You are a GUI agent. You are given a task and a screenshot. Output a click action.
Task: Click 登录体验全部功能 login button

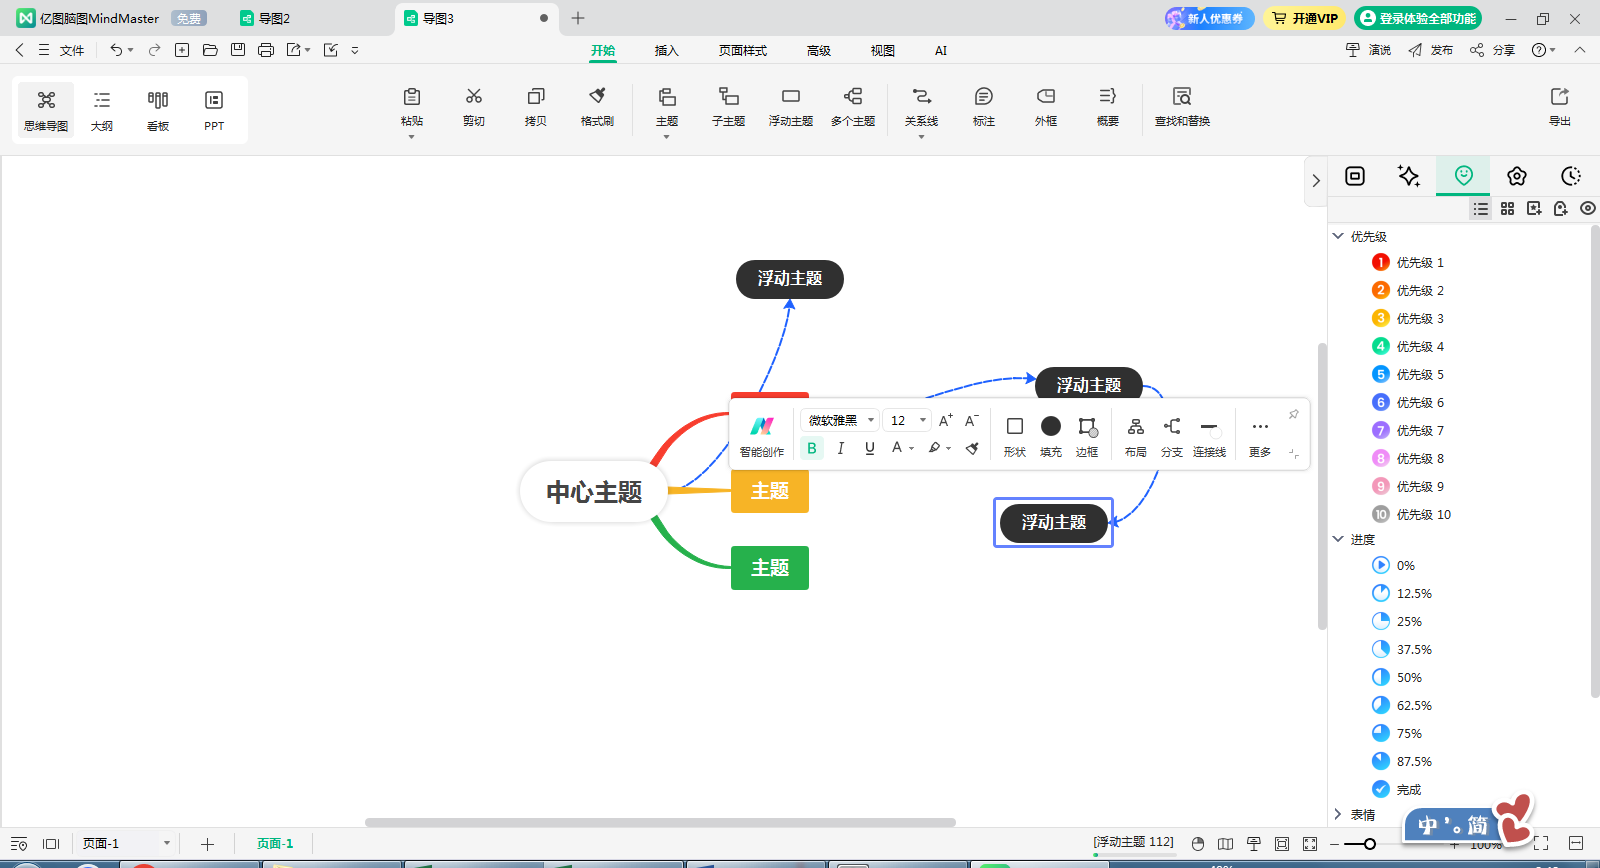point(1418,18)
